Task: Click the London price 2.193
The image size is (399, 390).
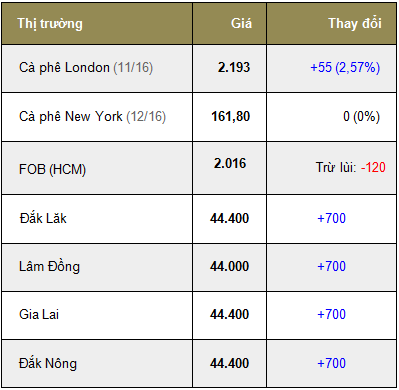Action: (x=234, y=68)
